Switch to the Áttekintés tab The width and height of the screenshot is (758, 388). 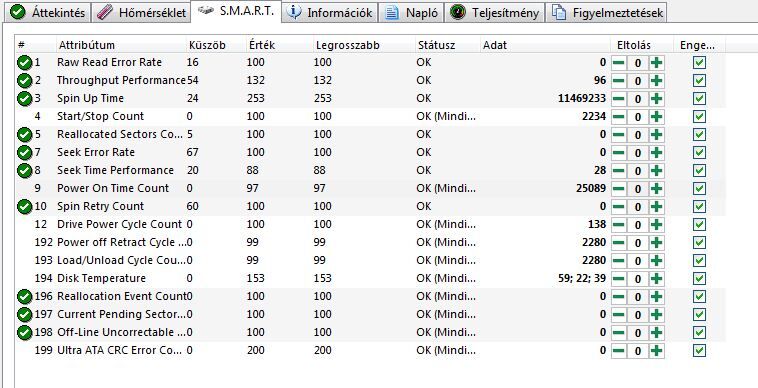coord(47,13)
